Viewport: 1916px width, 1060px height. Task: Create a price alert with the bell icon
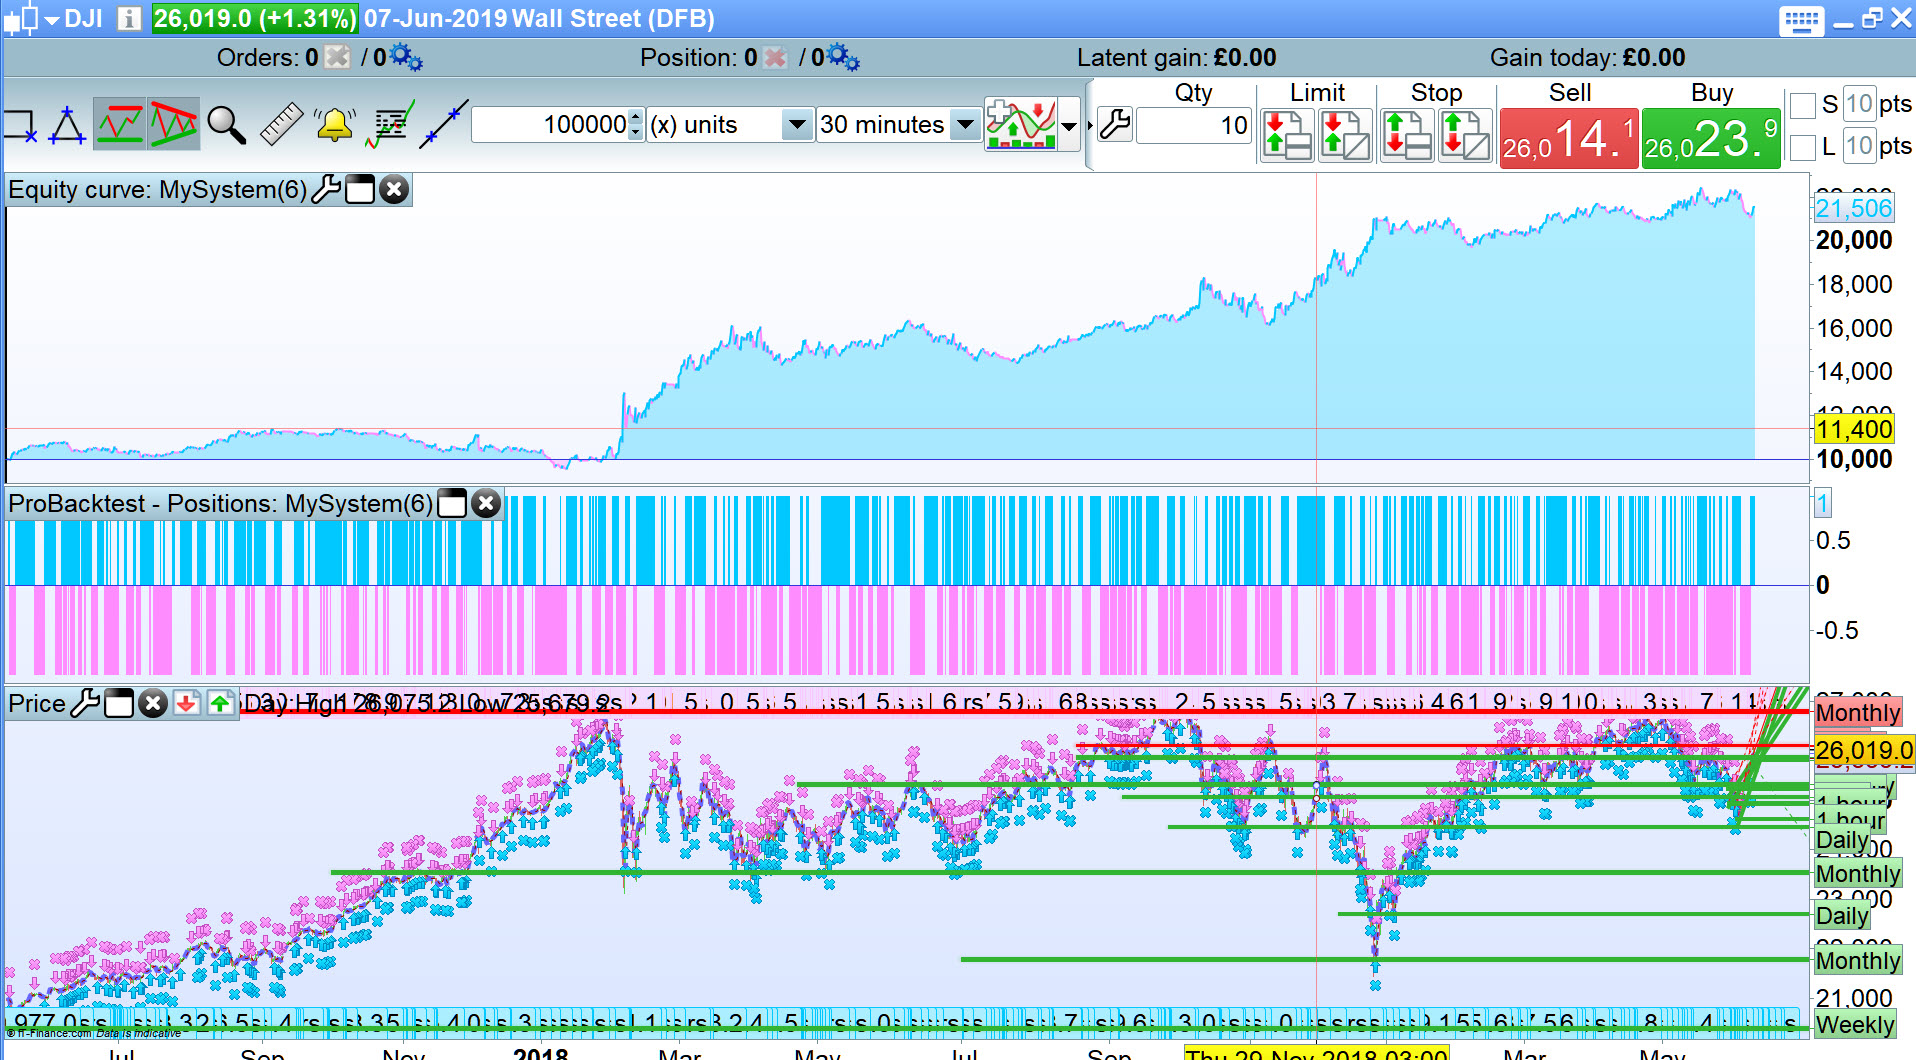(334, 125)
